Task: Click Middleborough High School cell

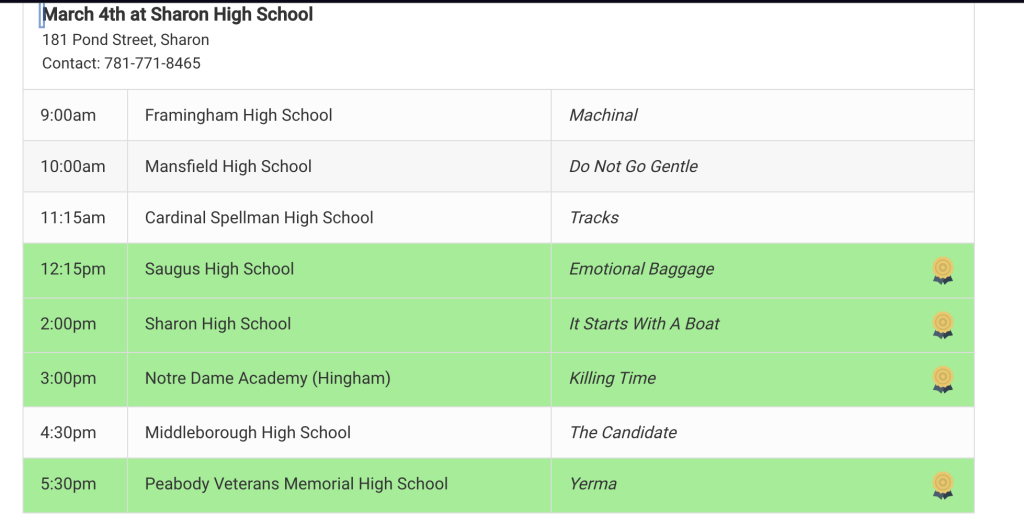Action: [248, 432]
